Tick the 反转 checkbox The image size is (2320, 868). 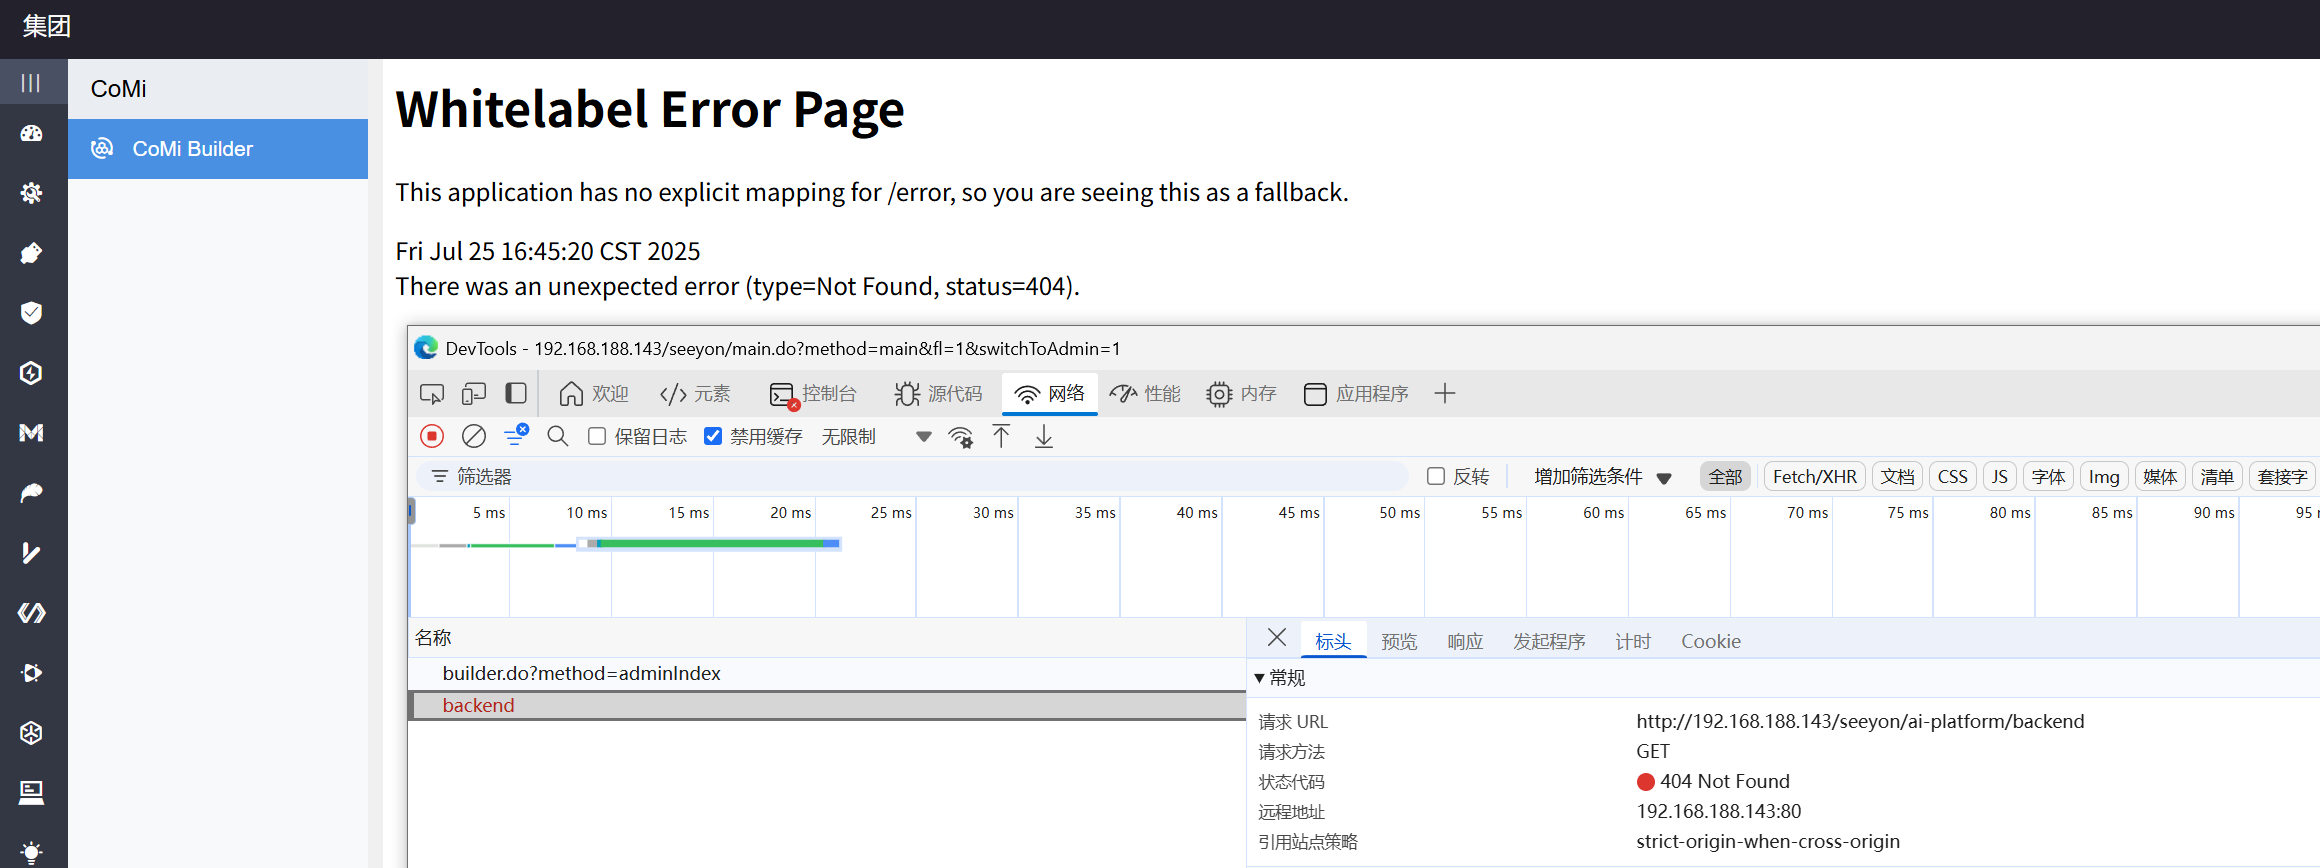point(1436,476)
